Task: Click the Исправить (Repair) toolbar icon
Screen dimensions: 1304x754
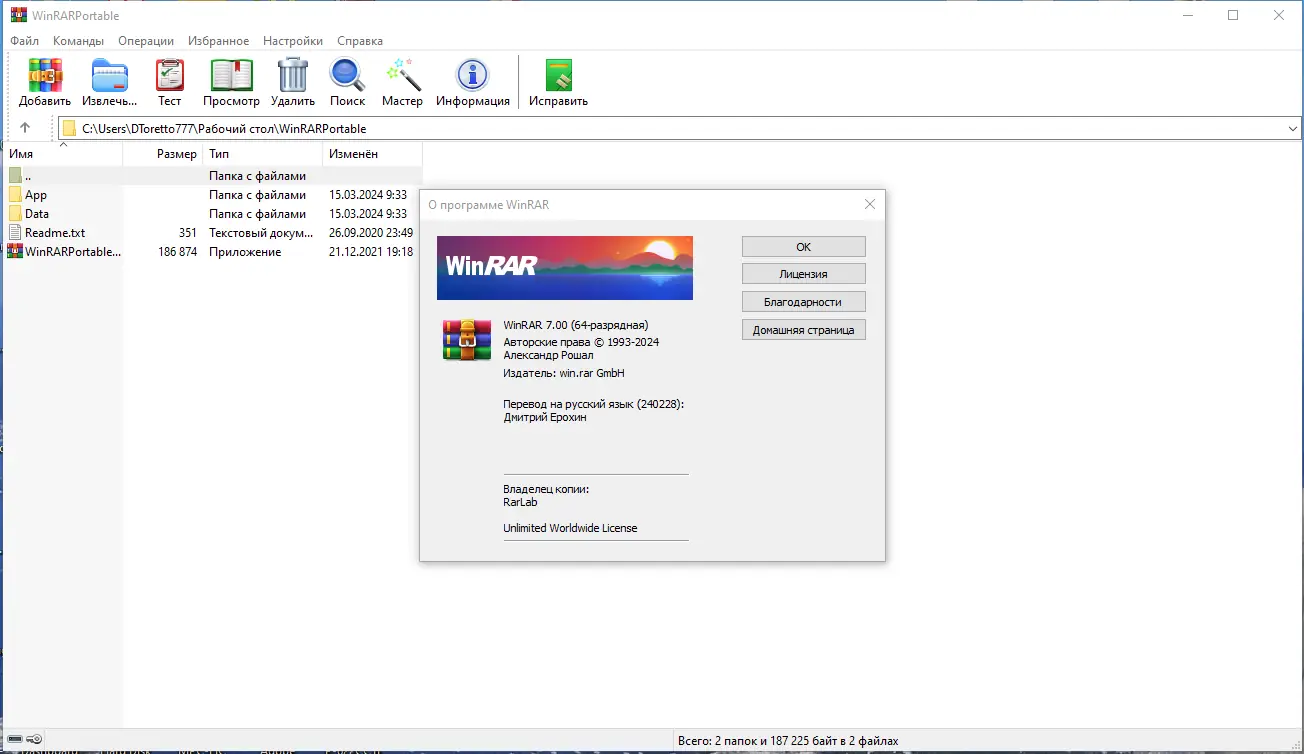Action: (558, 76)
